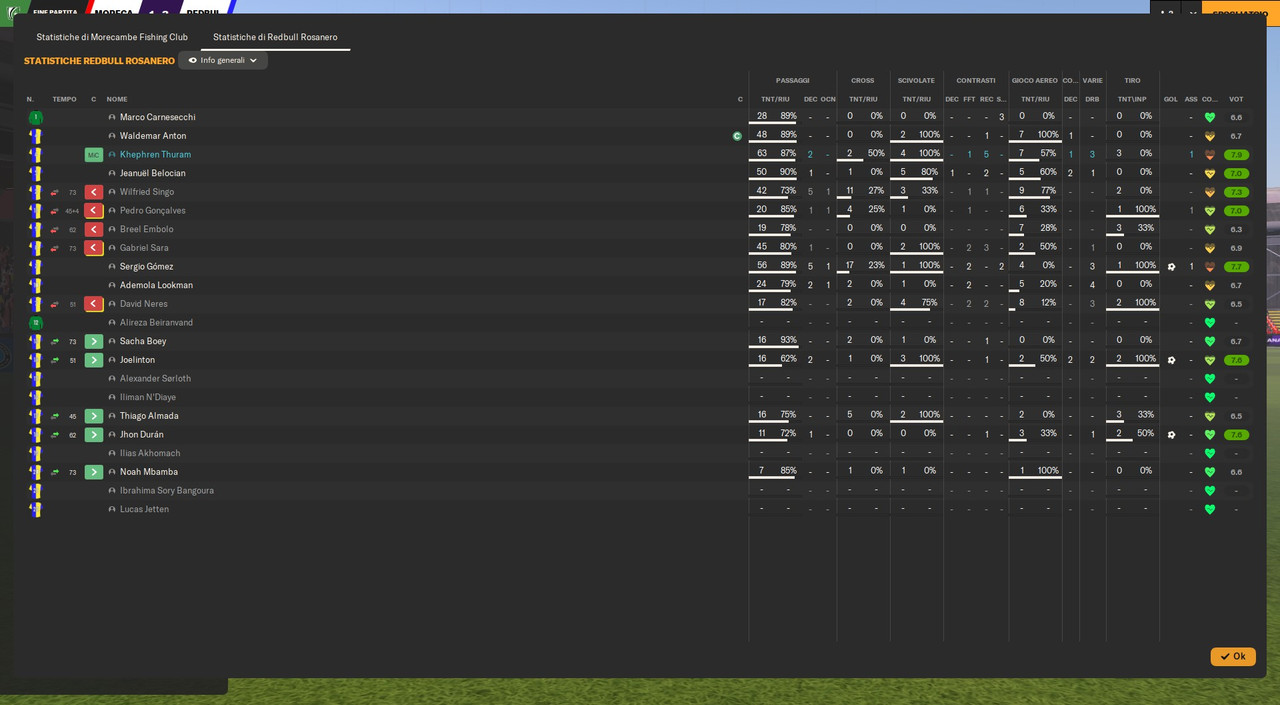Click Khephren Thuram's passing bar showing 63 87%
This screenshot has width=1280, height=705.
pyautogui.click(x=775, y=154)
